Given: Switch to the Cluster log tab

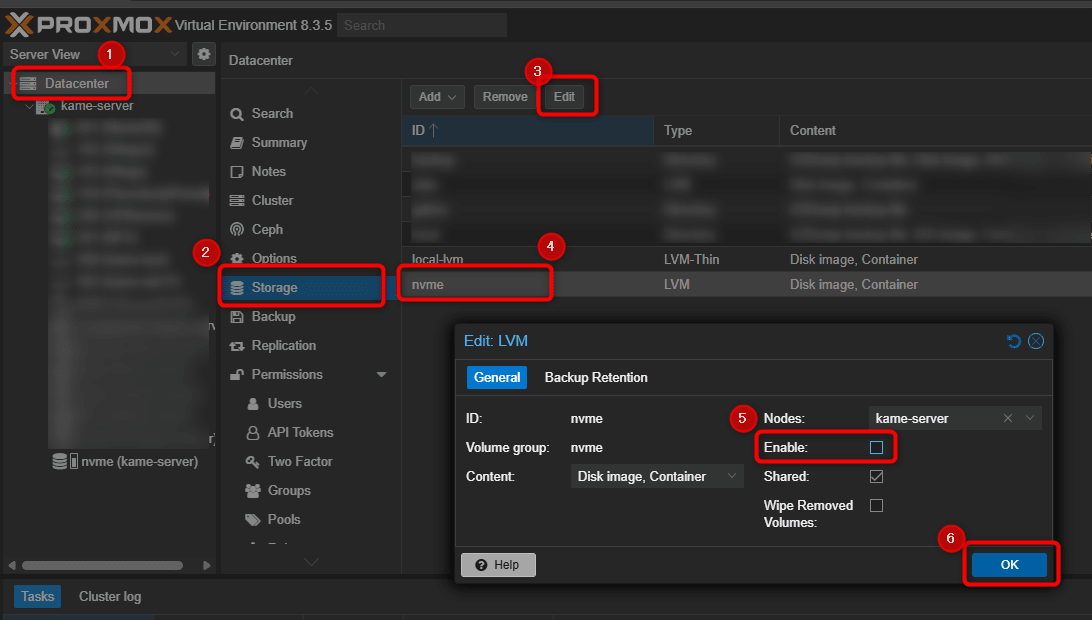Looking at the screenshot, I should (x=110, y=596).
